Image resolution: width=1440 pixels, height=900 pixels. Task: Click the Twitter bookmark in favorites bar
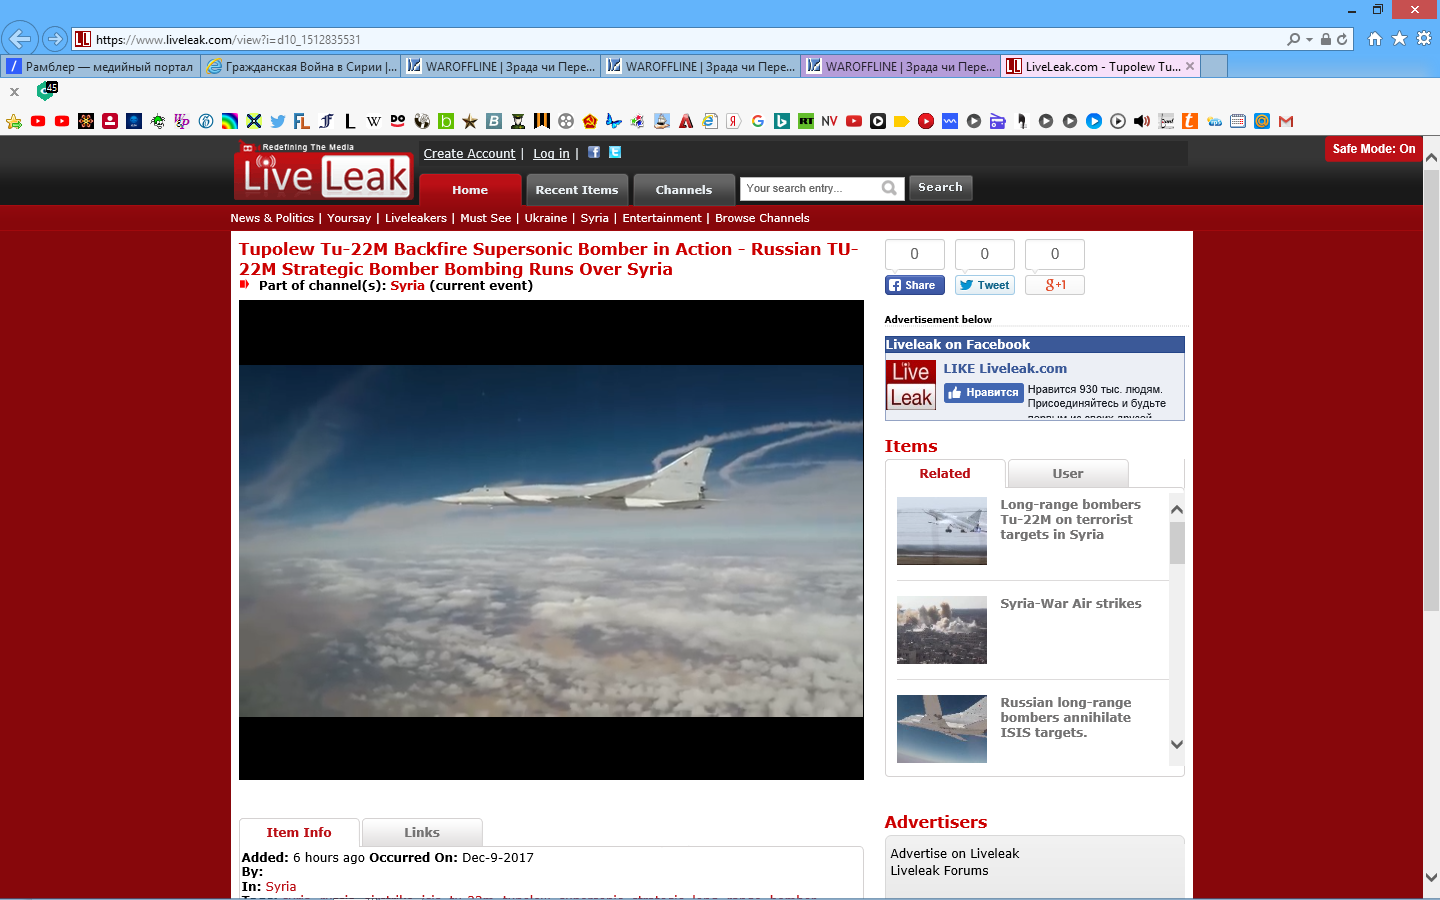[x=278, y=121]
